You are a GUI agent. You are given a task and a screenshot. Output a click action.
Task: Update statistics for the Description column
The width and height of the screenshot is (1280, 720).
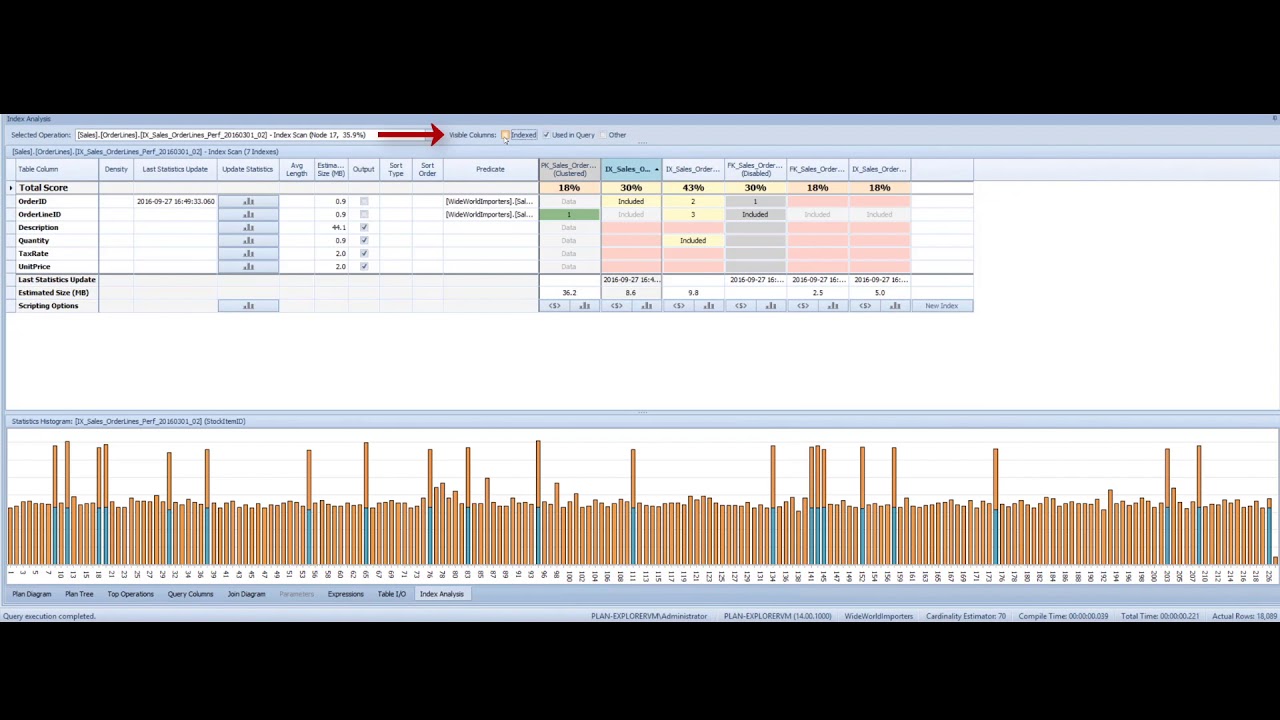(x=248, y=228)
